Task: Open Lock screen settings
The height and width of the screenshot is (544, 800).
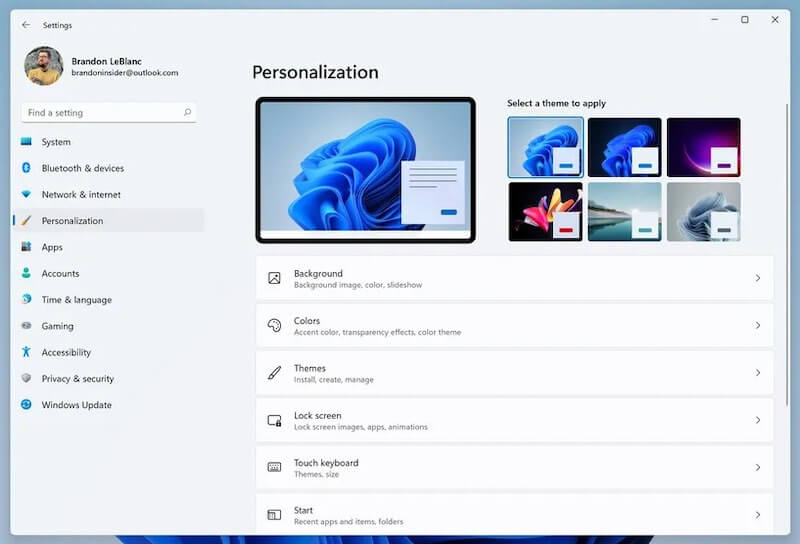Action: (514, 420)
